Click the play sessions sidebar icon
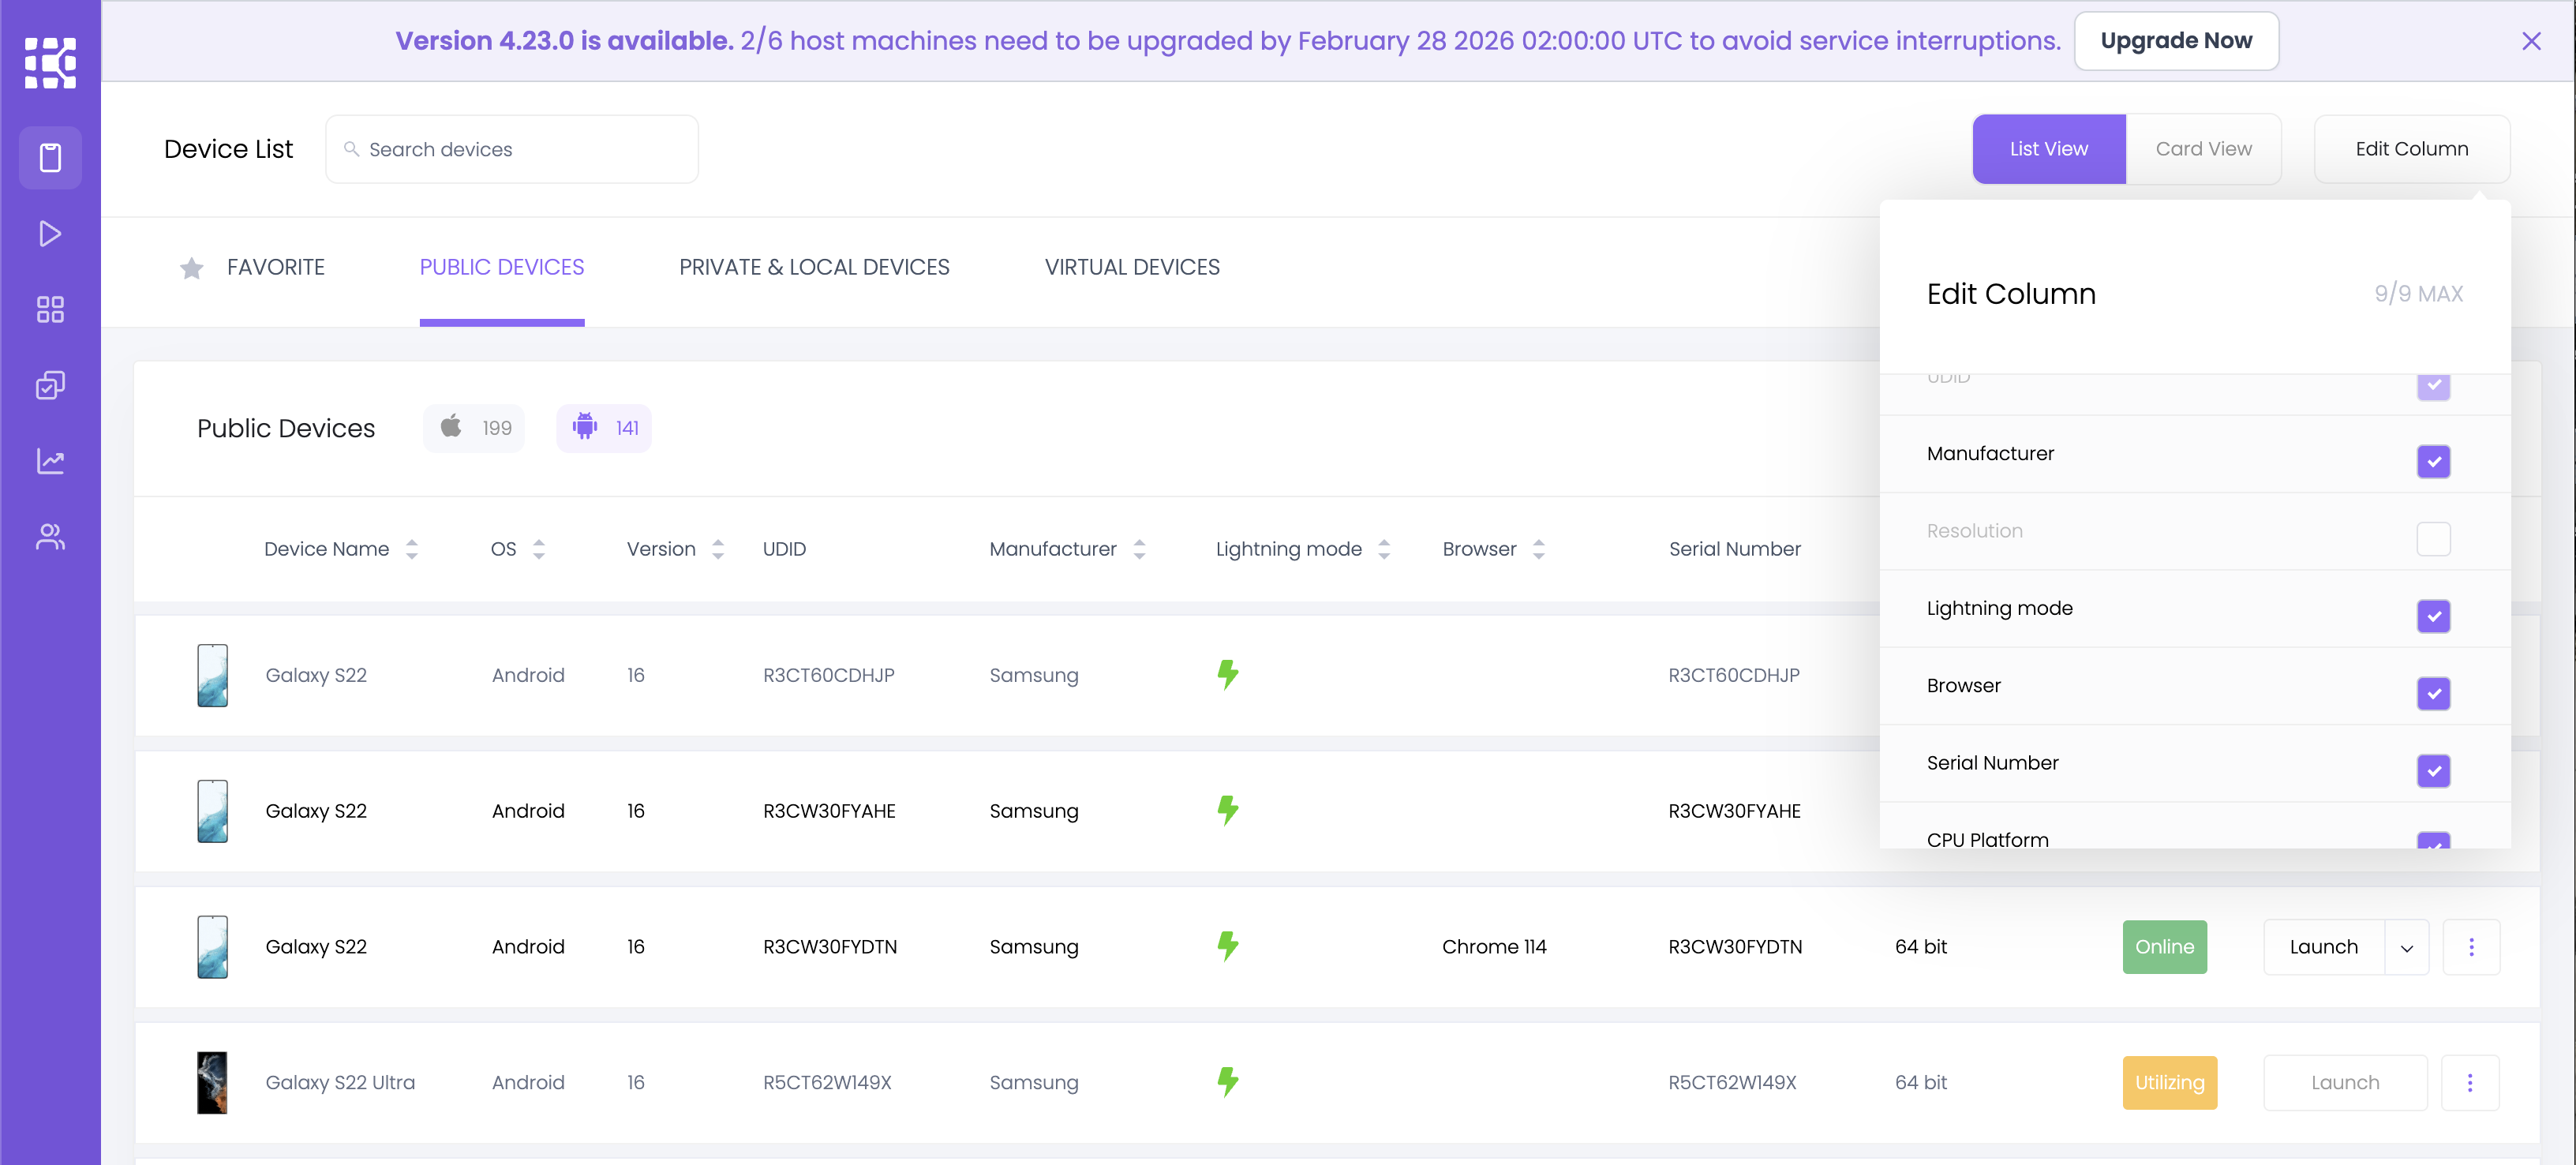The image size is (2576, 1165). click(50, 234)
